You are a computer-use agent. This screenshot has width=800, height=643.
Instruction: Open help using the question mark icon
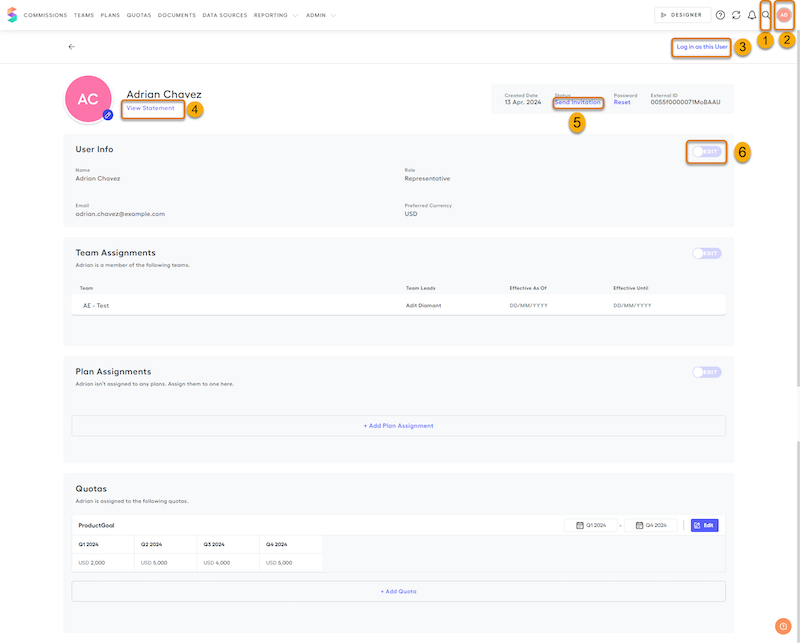(720, 15)
